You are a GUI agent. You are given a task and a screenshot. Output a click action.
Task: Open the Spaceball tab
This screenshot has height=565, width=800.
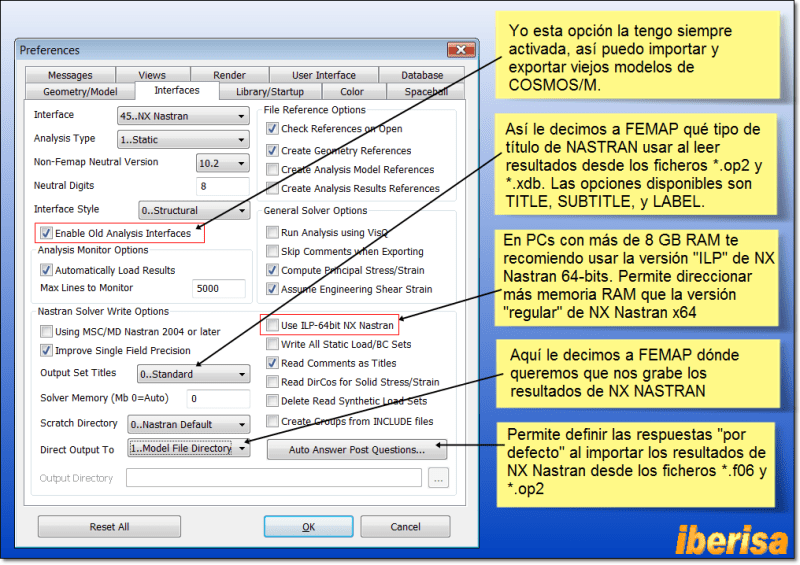[426, 91]
